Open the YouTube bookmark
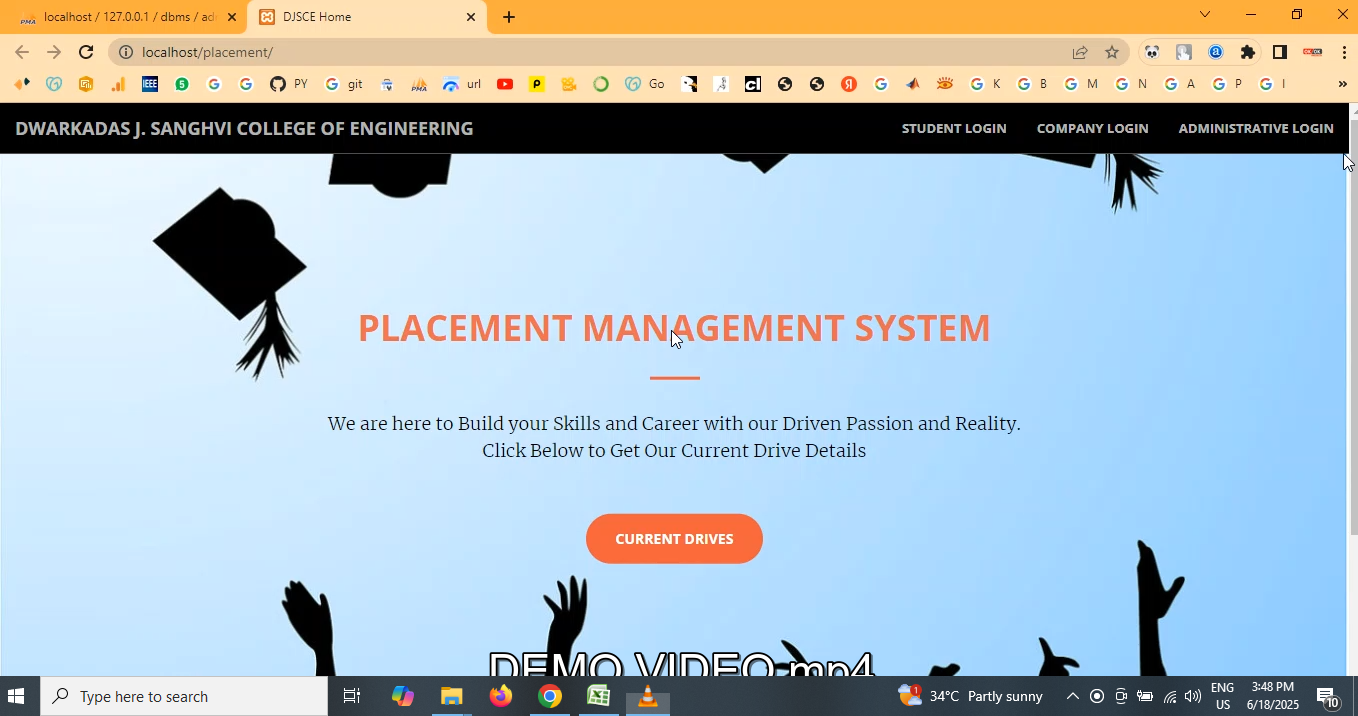Image resolution: width=1358 pixels, height=716 pixels. (x=505, y=84)
